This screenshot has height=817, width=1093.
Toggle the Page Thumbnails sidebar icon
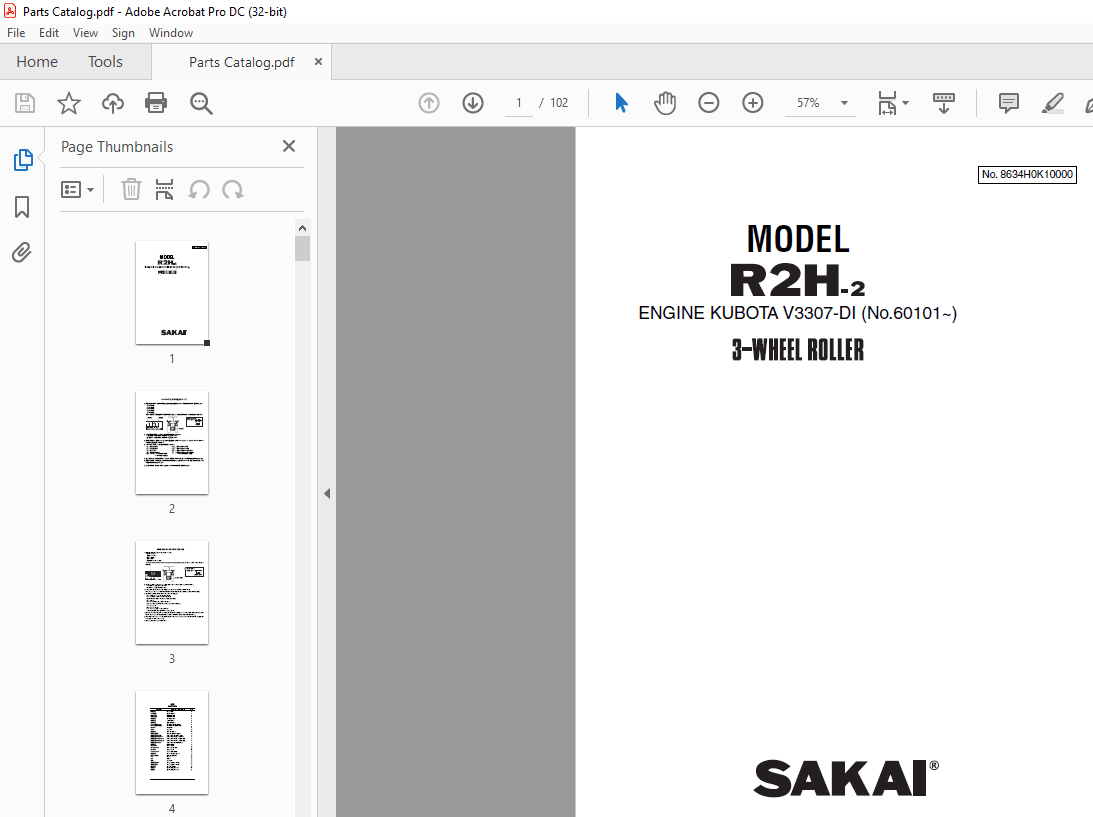point(21,159)
